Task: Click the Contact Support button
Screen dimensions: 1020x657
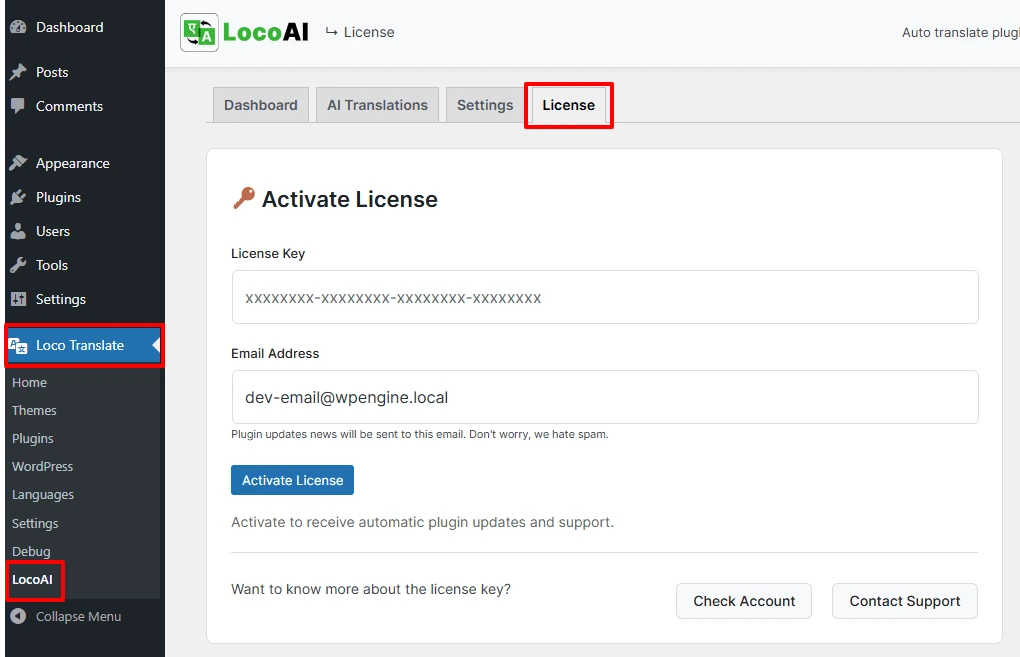Action: click(x=905, y=601)
